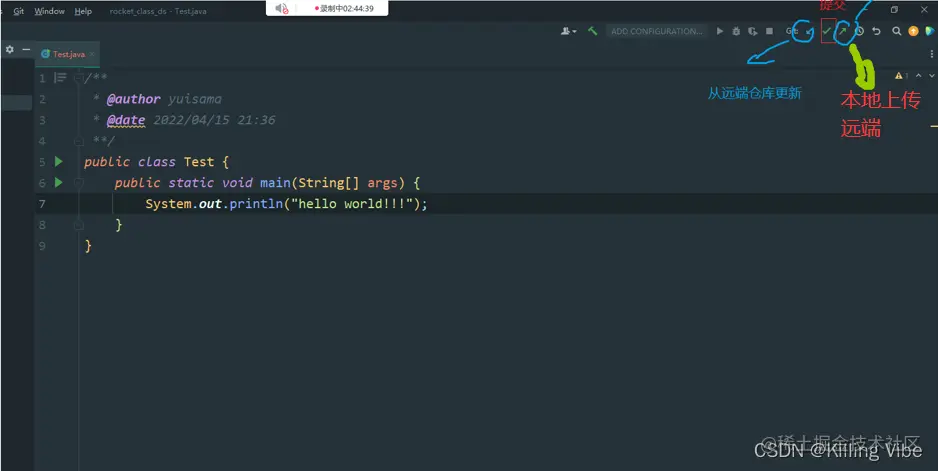This screenshot has width=938, height=471.
Task: Commit changes with the green checkmark
Action: 827,31
